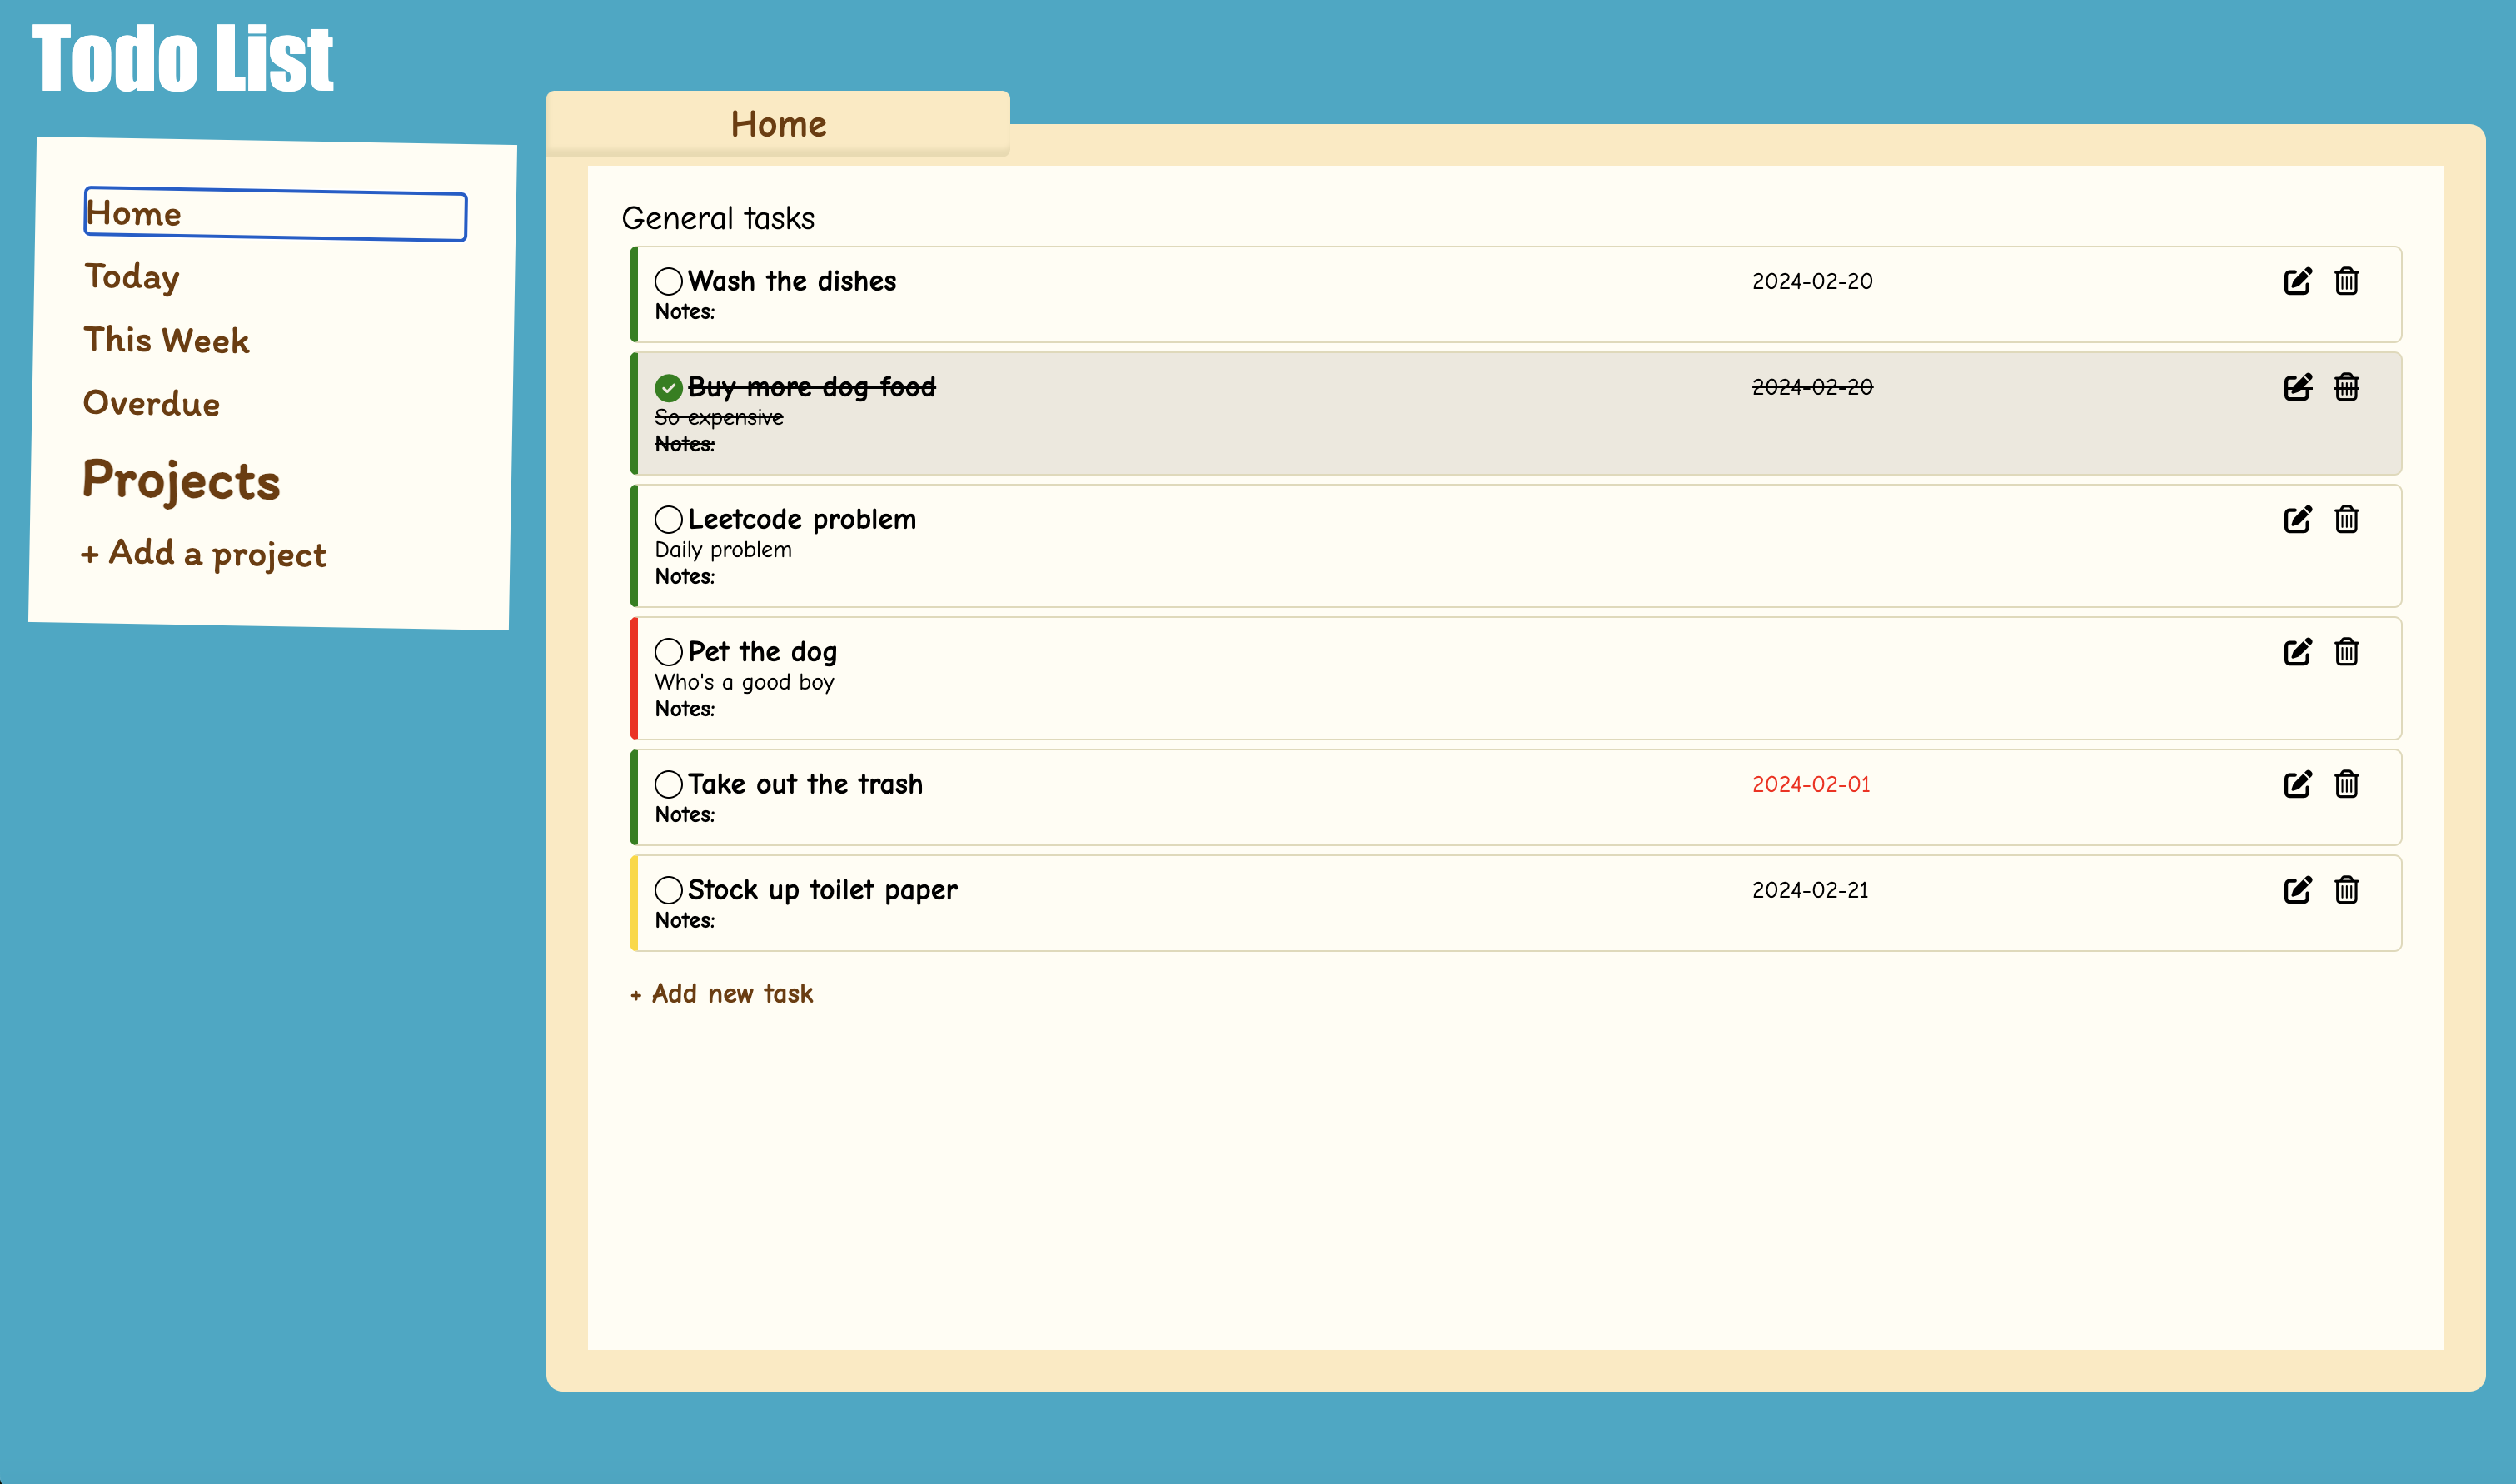
Task: Select the Home item in sidebar
Action: [274, 214]
